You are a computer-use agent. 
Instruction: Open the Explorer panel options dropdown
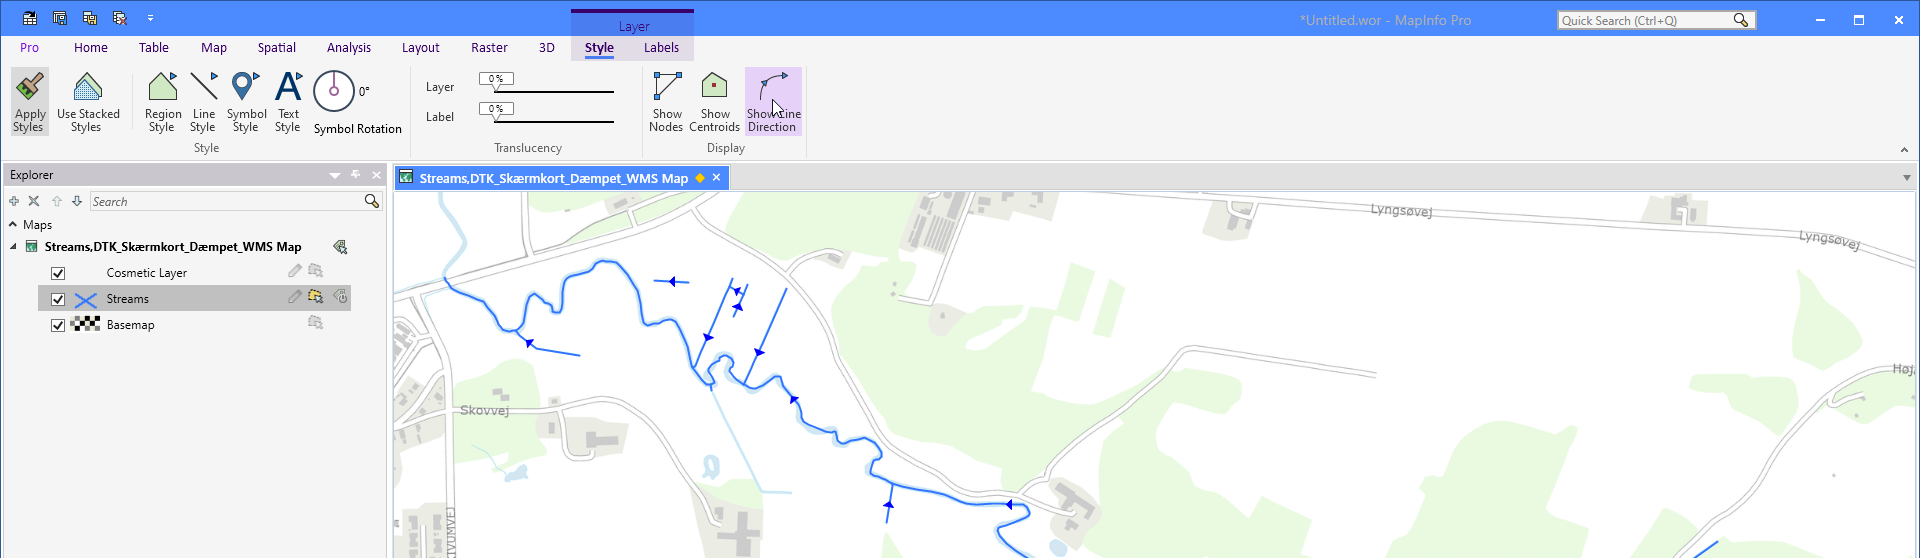coord(335,175)
